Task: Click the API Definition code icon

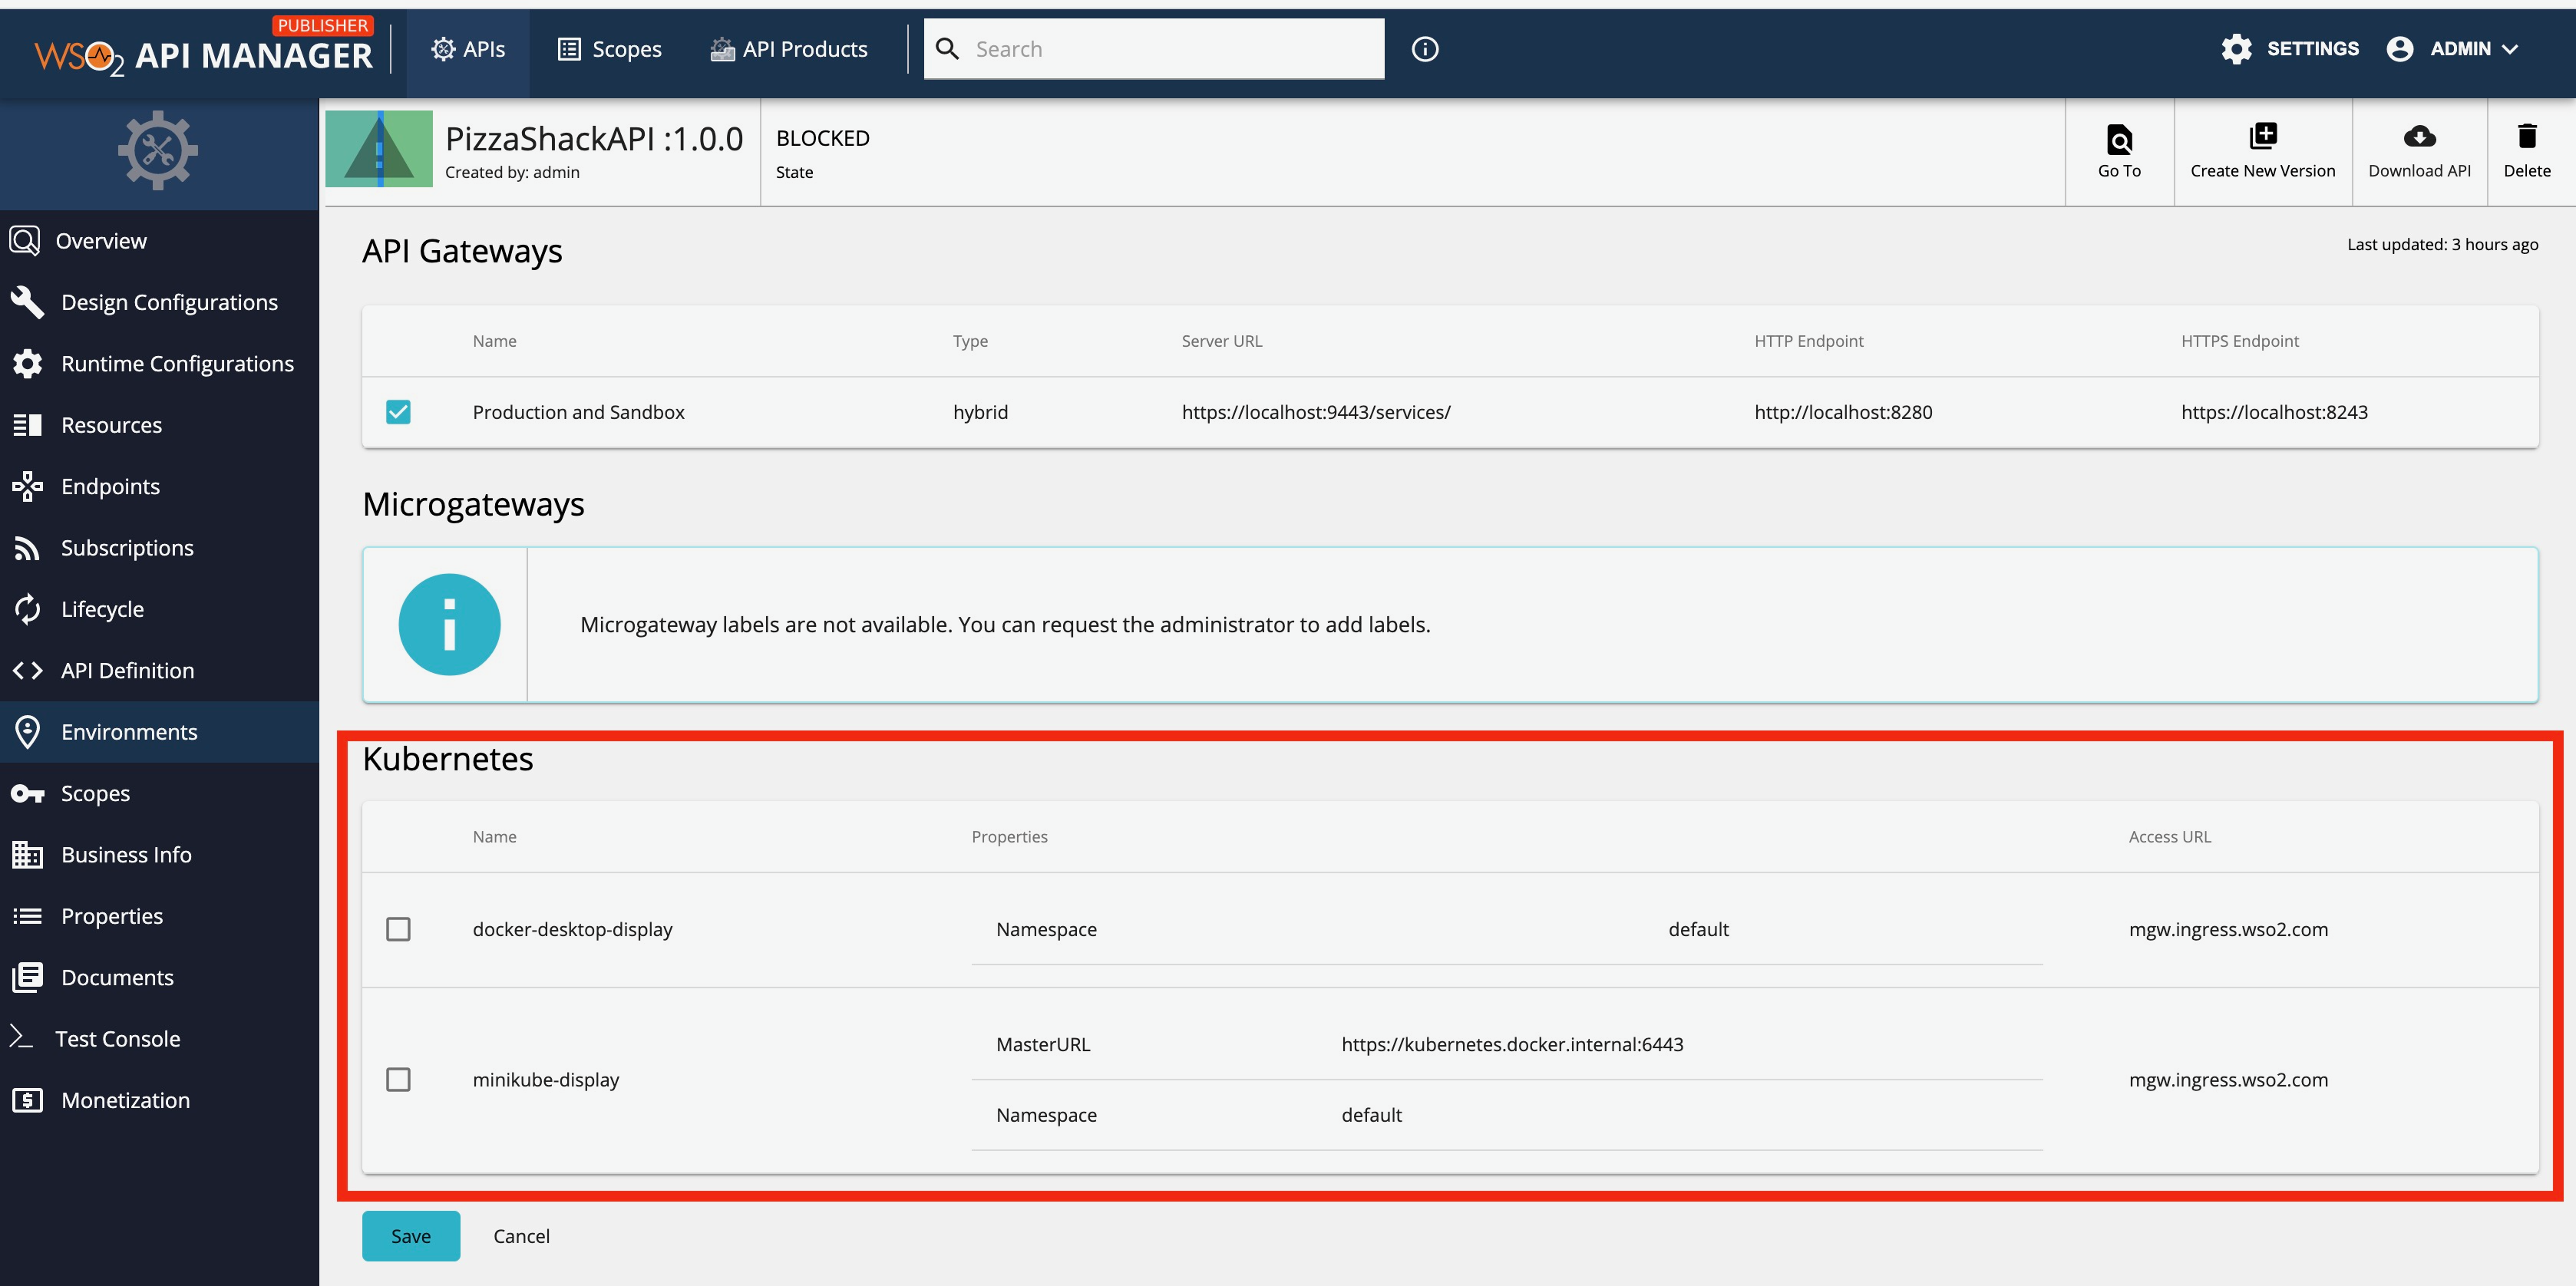Action: [x=27, y=671]
